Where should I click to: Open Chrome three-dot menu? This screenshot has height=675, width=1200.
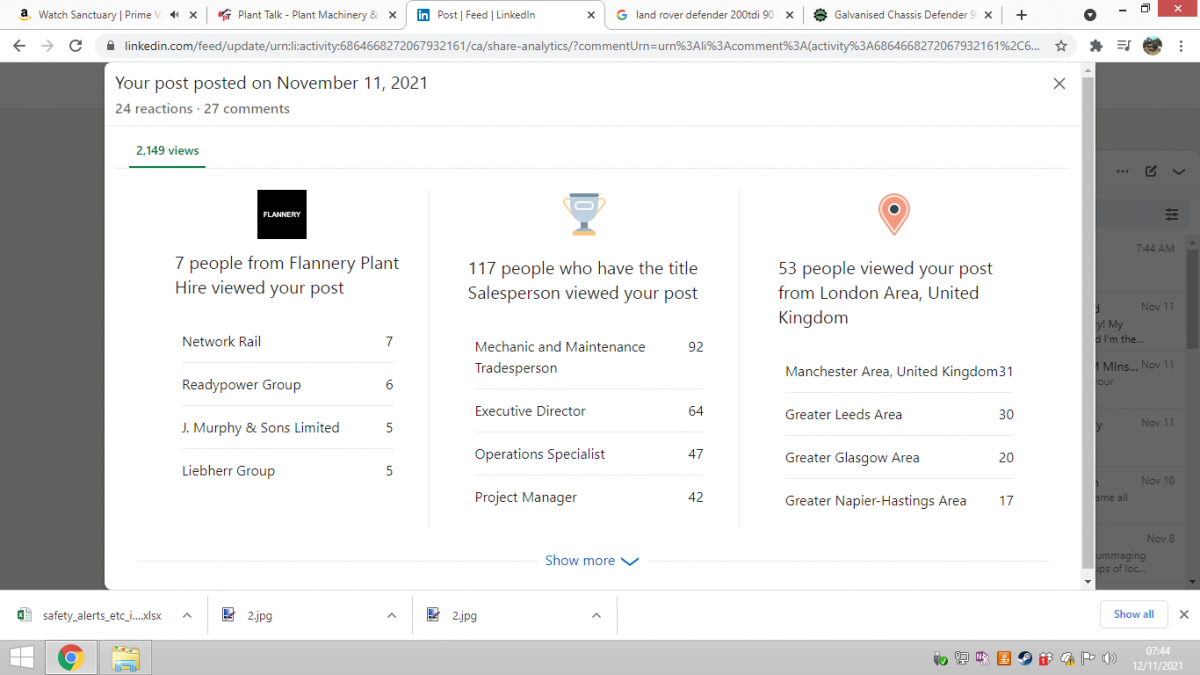click(x=1180, y=46)
